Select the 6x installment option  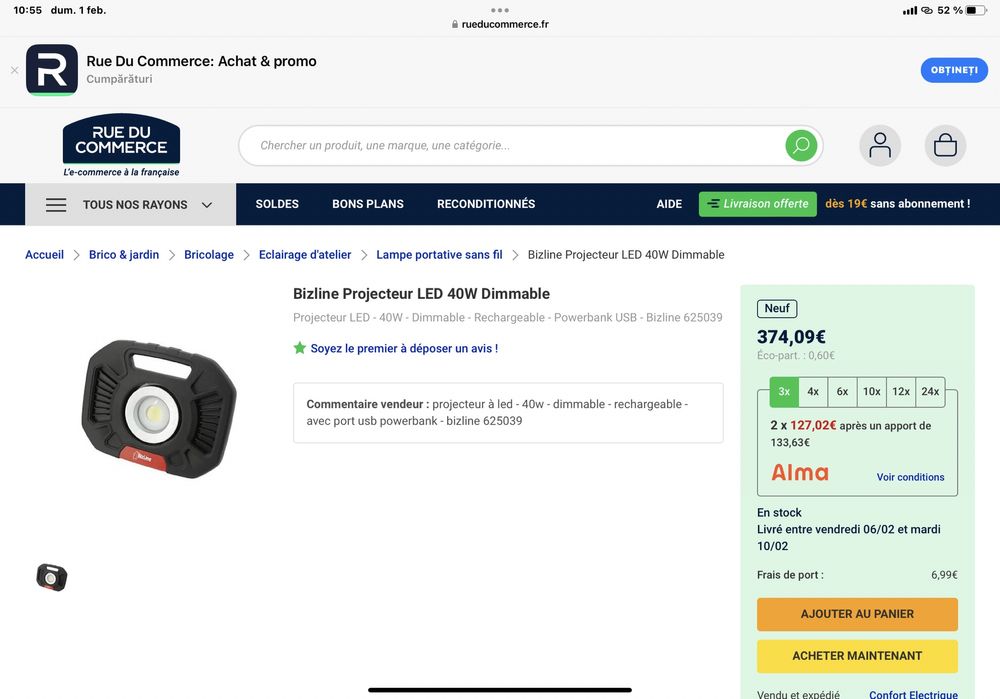pos(842,392)
